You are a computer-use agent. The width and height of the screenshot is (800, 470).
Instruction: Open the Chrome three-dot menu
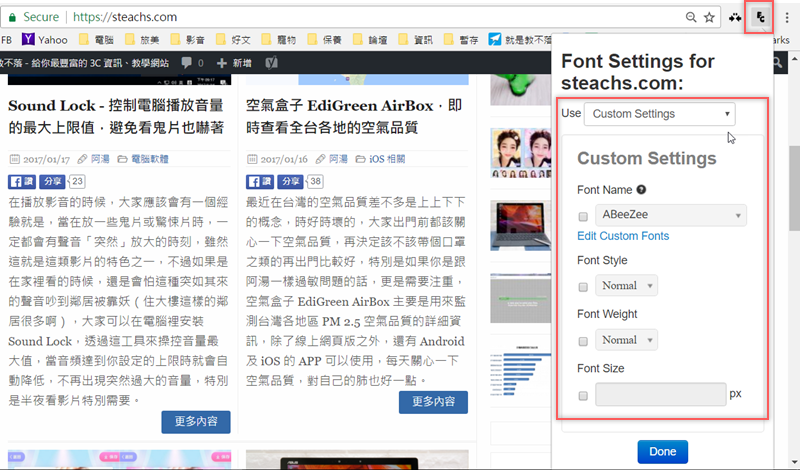point(787,17)
